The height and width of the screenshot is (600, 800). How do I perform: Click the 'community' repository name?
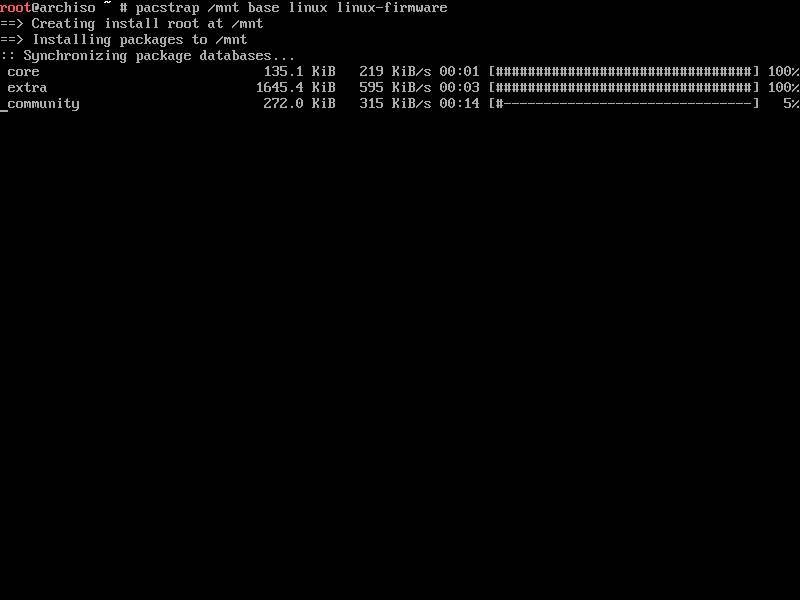click(x=43, y=104)
